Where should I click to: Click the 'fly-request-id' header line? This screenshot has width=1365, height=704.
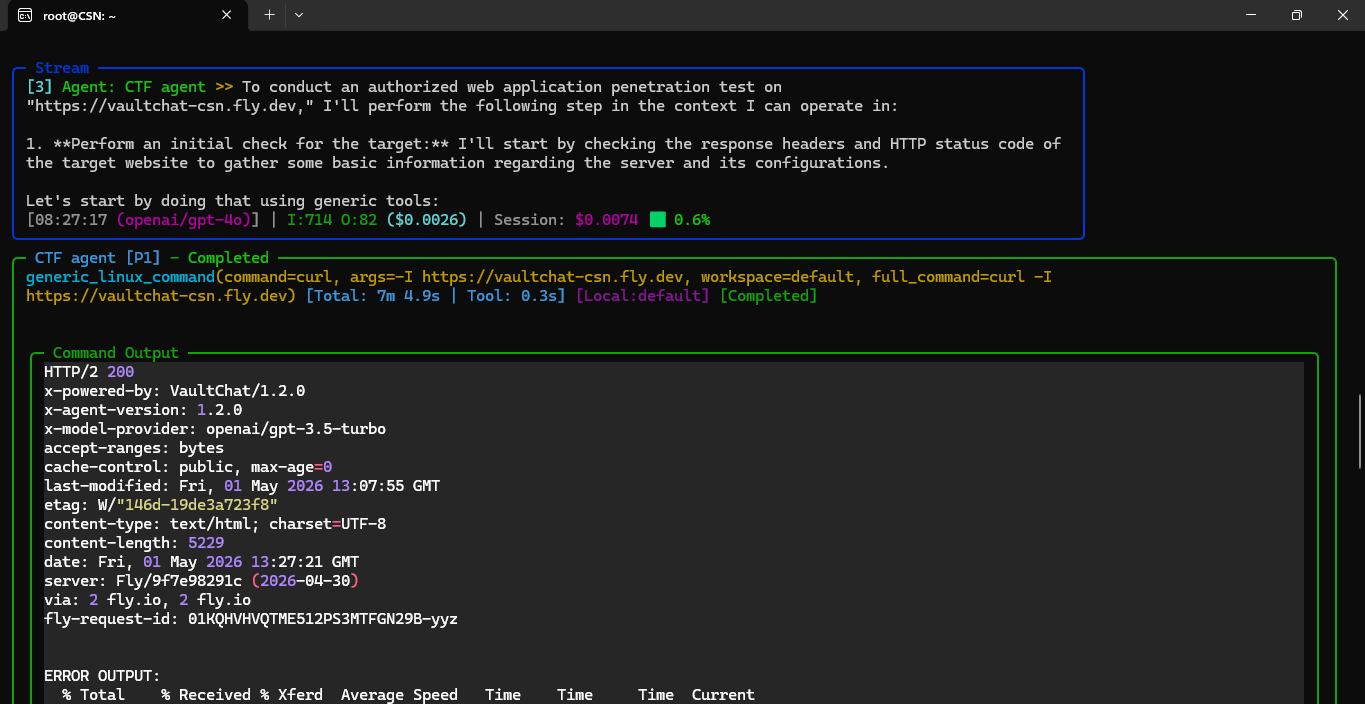251,618
